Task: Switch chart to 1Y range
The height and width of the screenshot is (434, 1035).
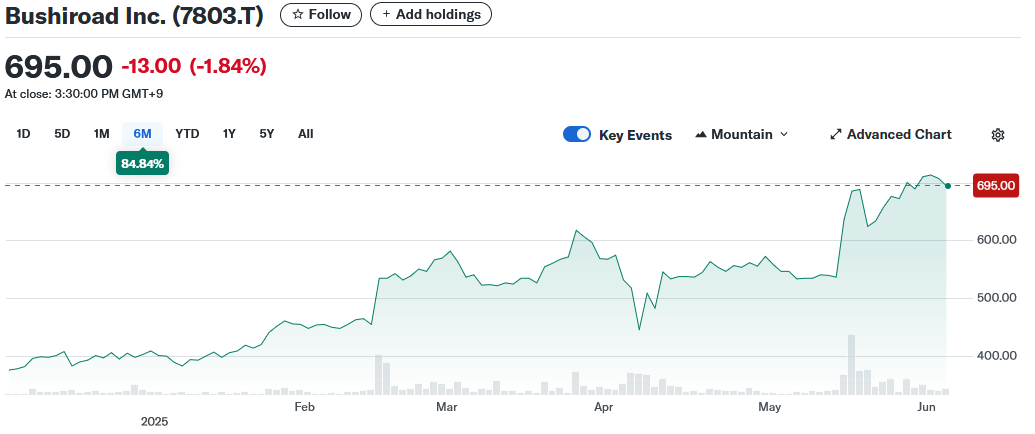Action: [229, 134]
